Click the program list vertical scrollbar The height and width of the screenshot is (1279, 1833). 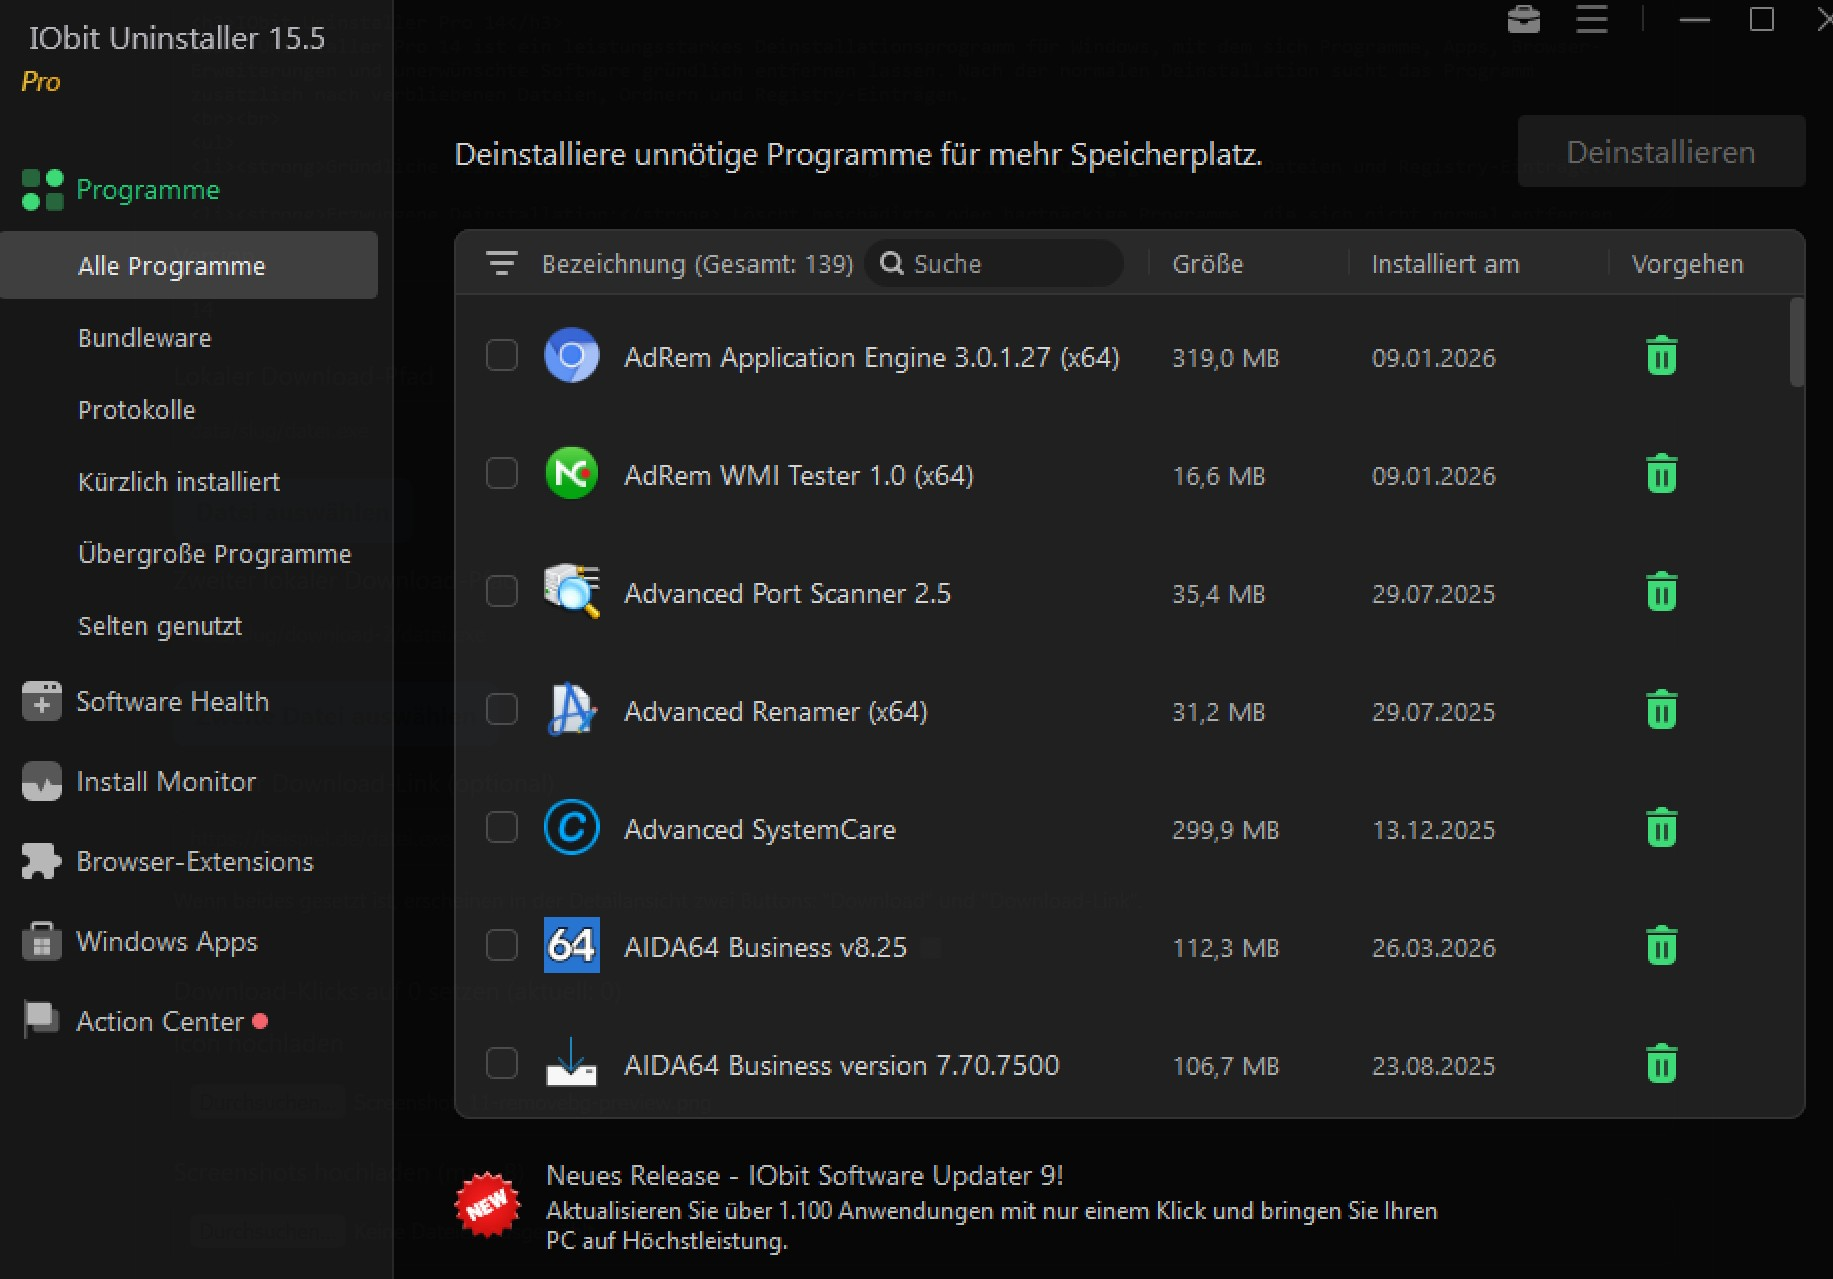pyautogui.click(x=1796, y=342)
